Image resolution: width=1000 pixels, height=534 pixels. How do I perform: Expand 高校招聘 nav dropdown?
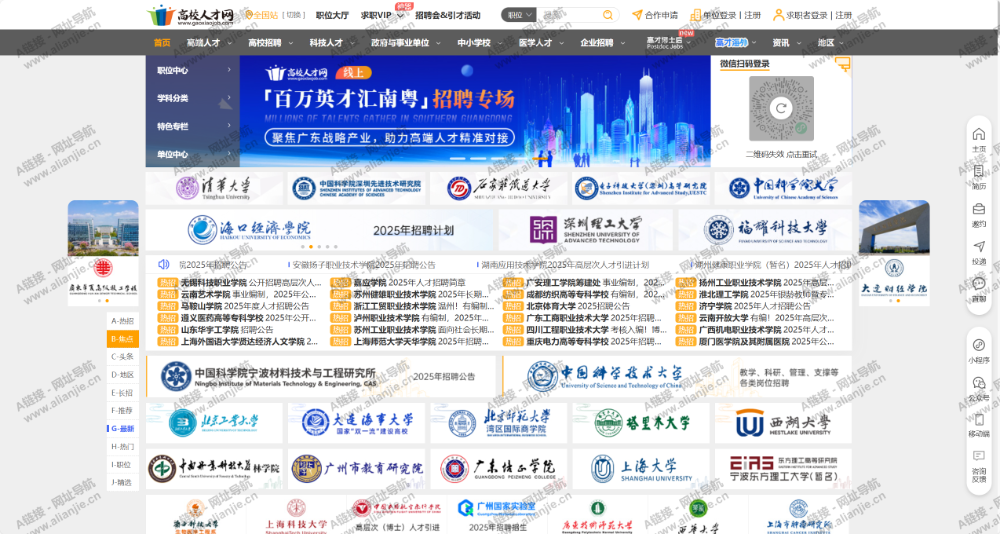tap(290, 43)
